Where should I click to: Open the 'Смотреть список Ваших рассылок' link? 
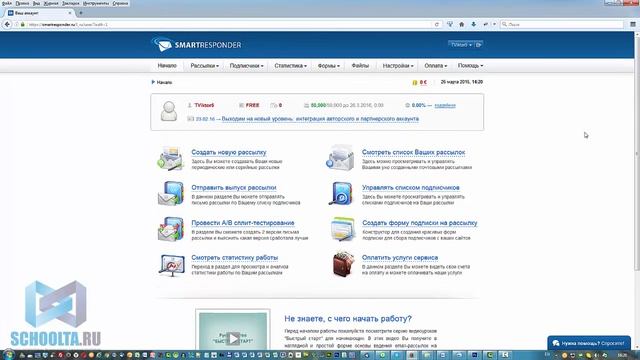coord(413,152)
